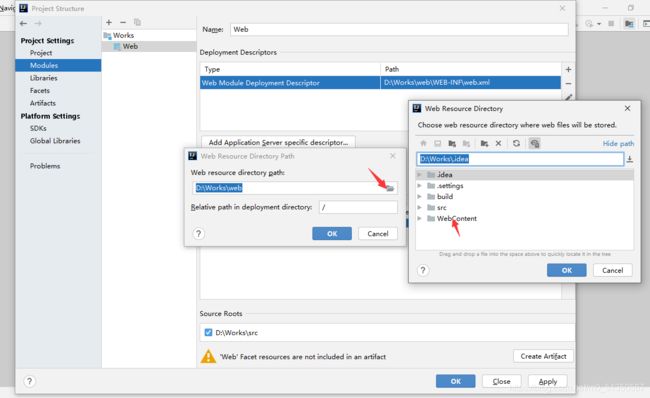650x398 pixels.
Task: Click Relative path in deployment directory field
Action: pos(358,207)
